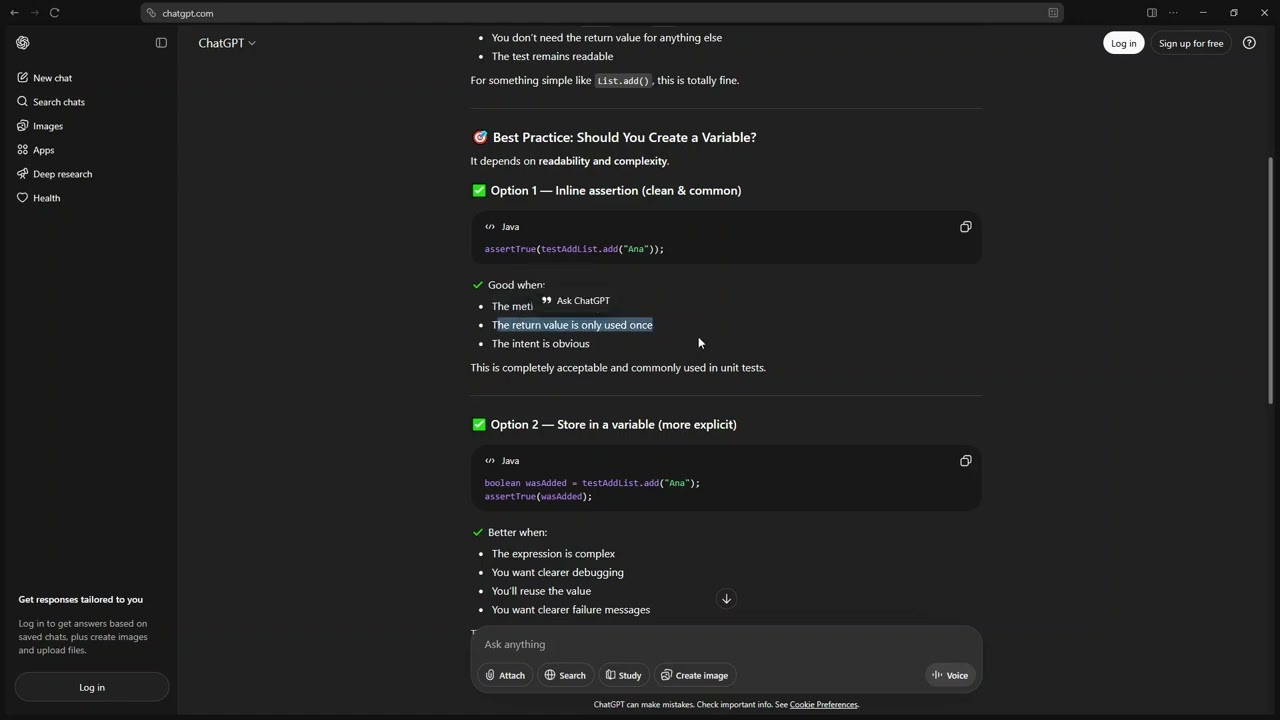Click the assertTrue(wasAdded); code line
This screenshot has width=1280, height=720.
pos(538,497)
